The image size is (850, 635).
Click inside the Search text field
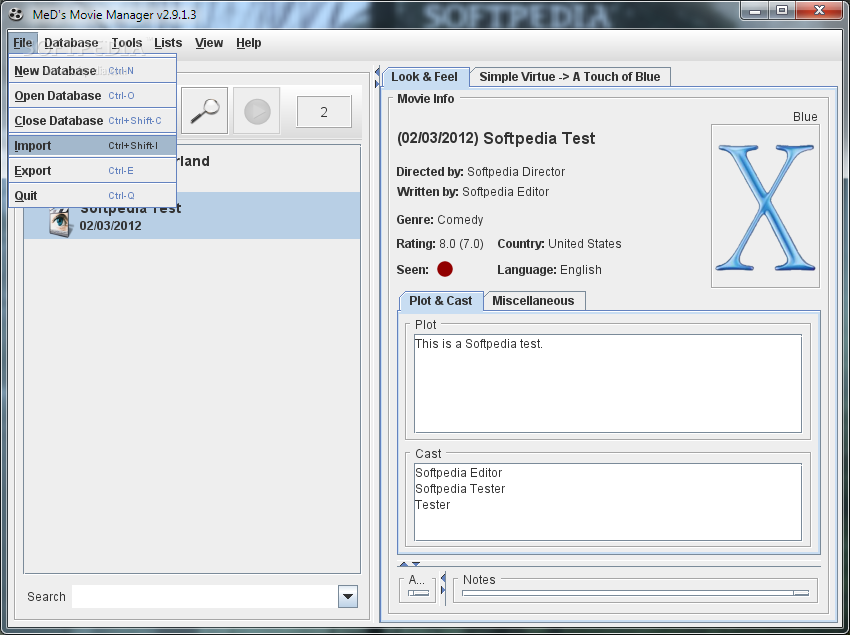click(x=205, y=596)
